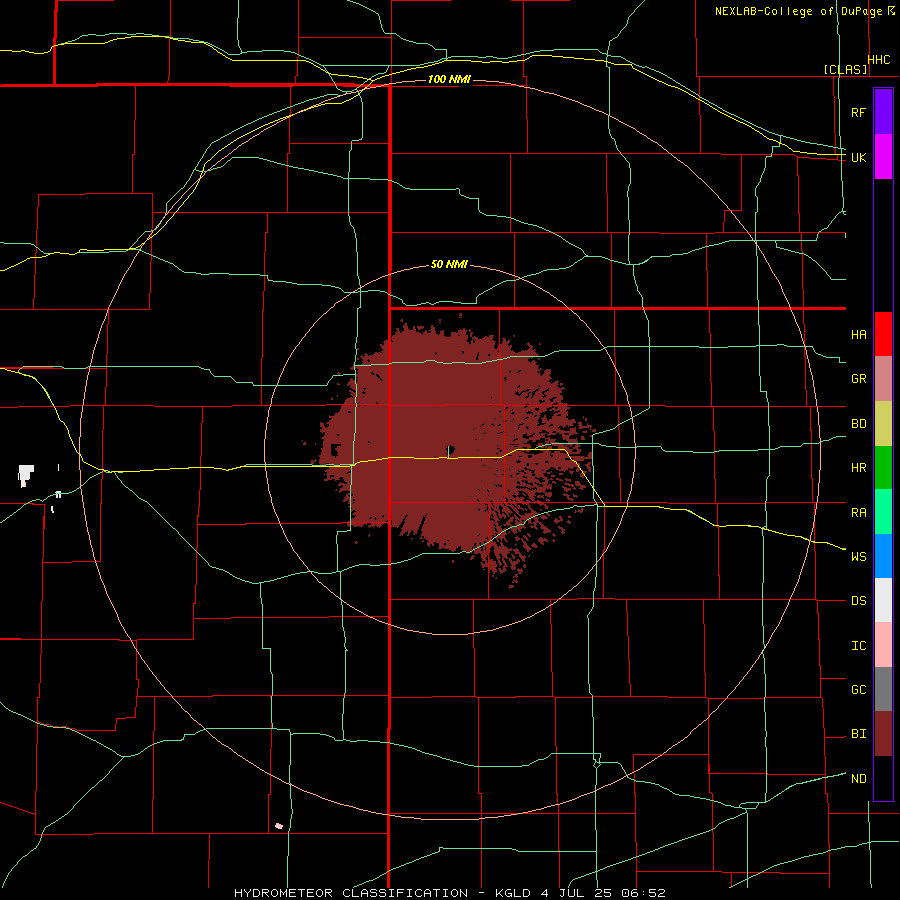
Task: Click the UK magenta legend color
Action: pyautogui.click(x=883, y=157)
